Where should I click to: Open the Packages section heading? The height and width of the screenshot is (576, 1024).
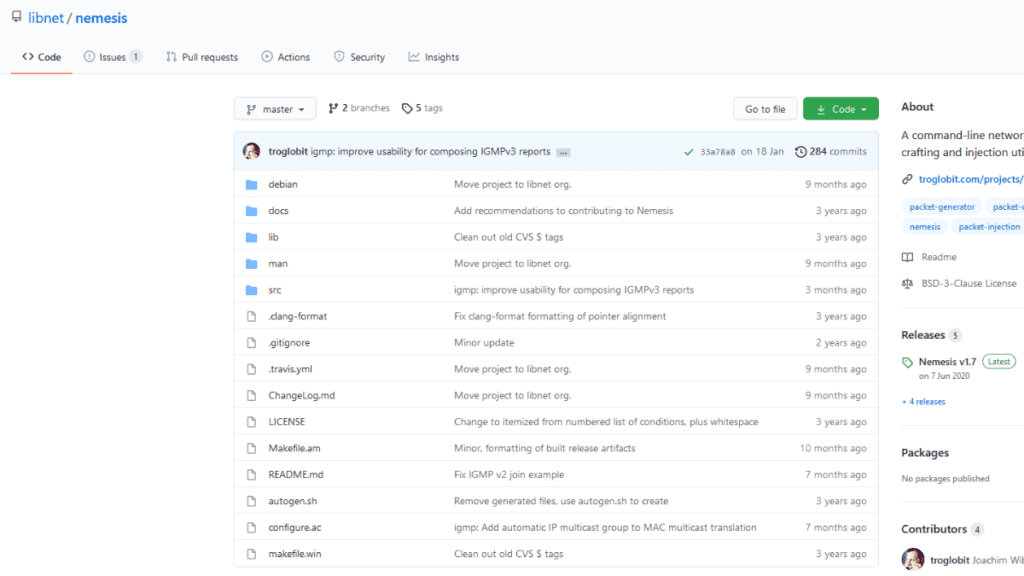pyautogui.click(x=925, y=453)
